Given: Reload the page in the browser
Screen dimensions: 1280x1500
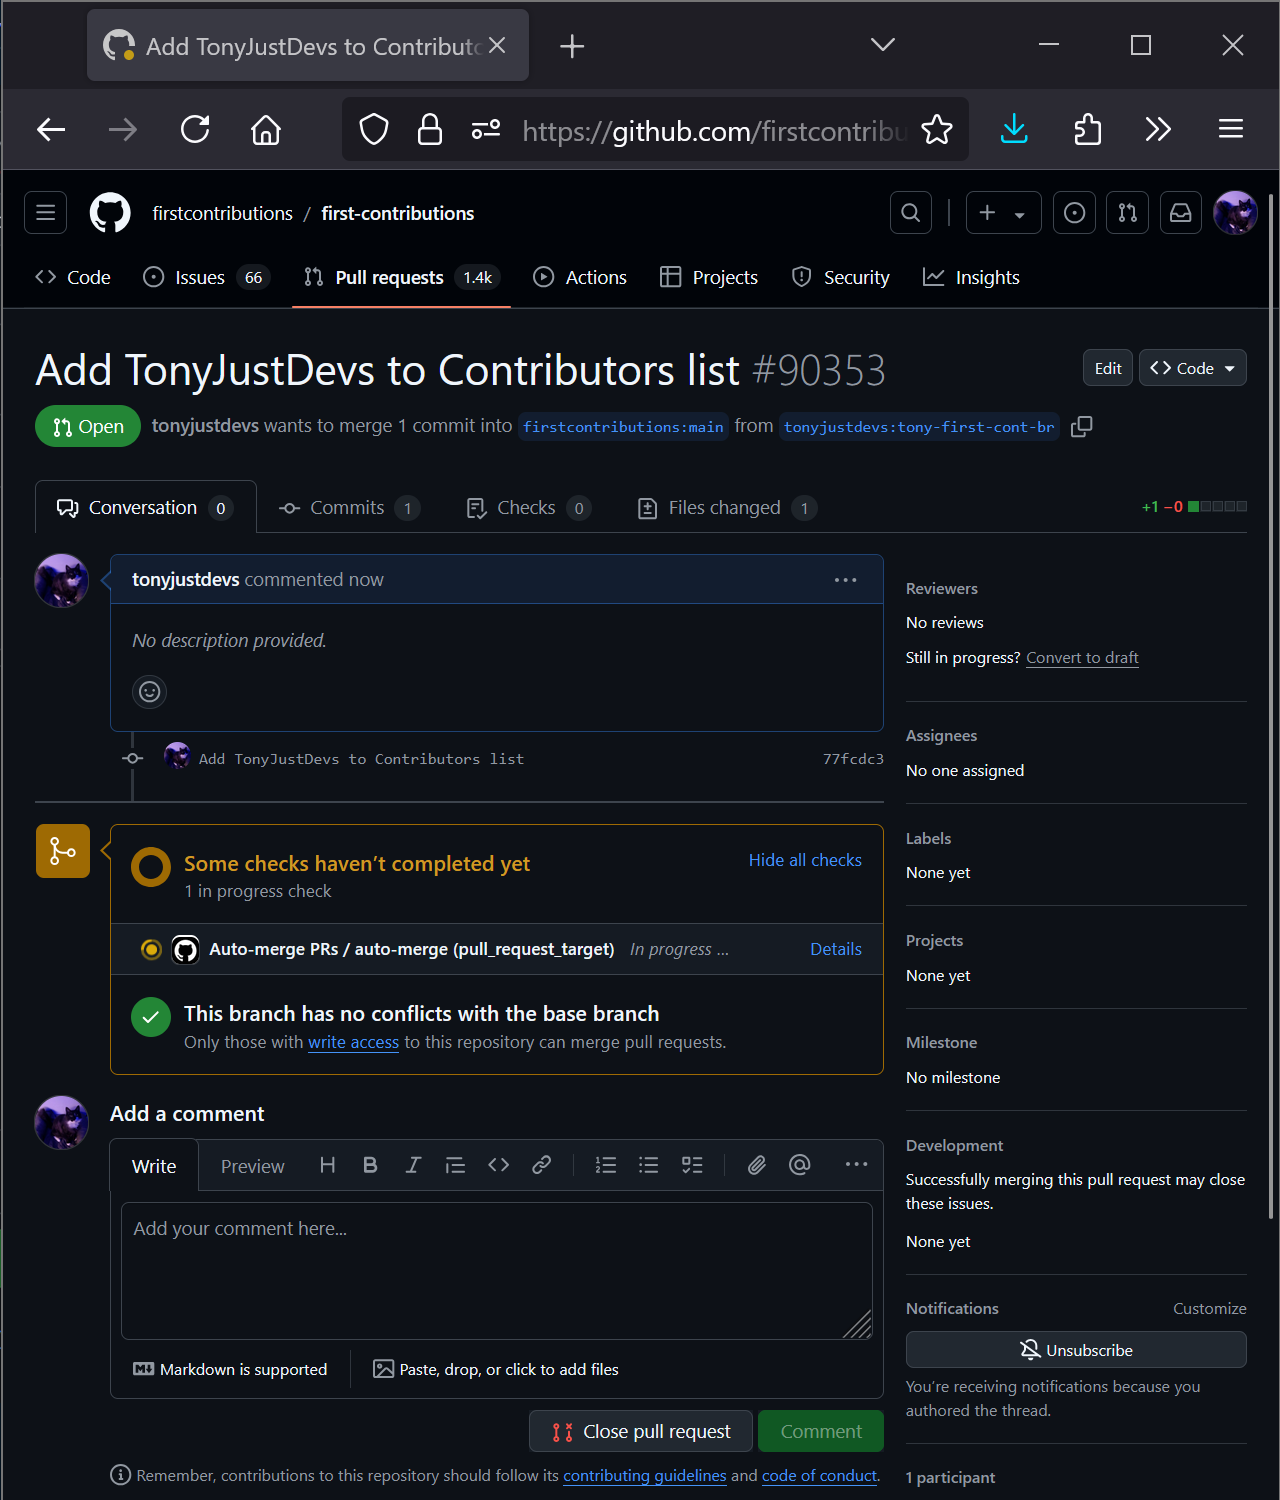Looking at the screenshot, I should (195, 129).
